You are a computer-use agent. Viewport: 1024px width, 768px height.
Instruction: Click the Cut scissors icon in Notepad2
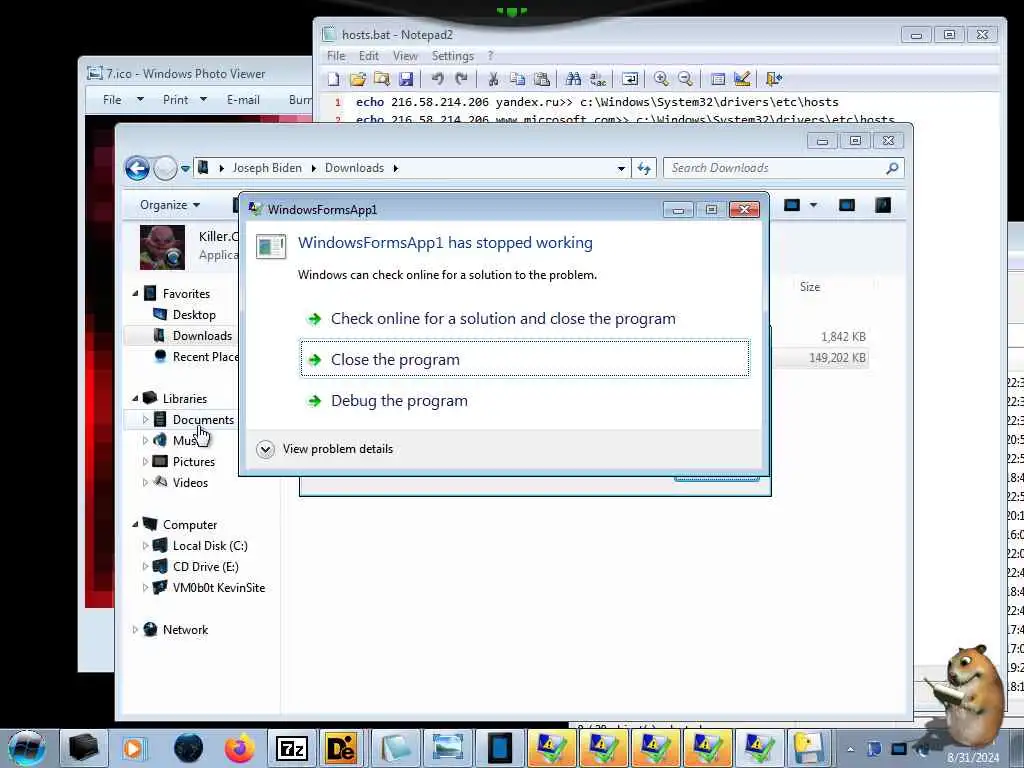pyautogui.click(x=493, y=79)
